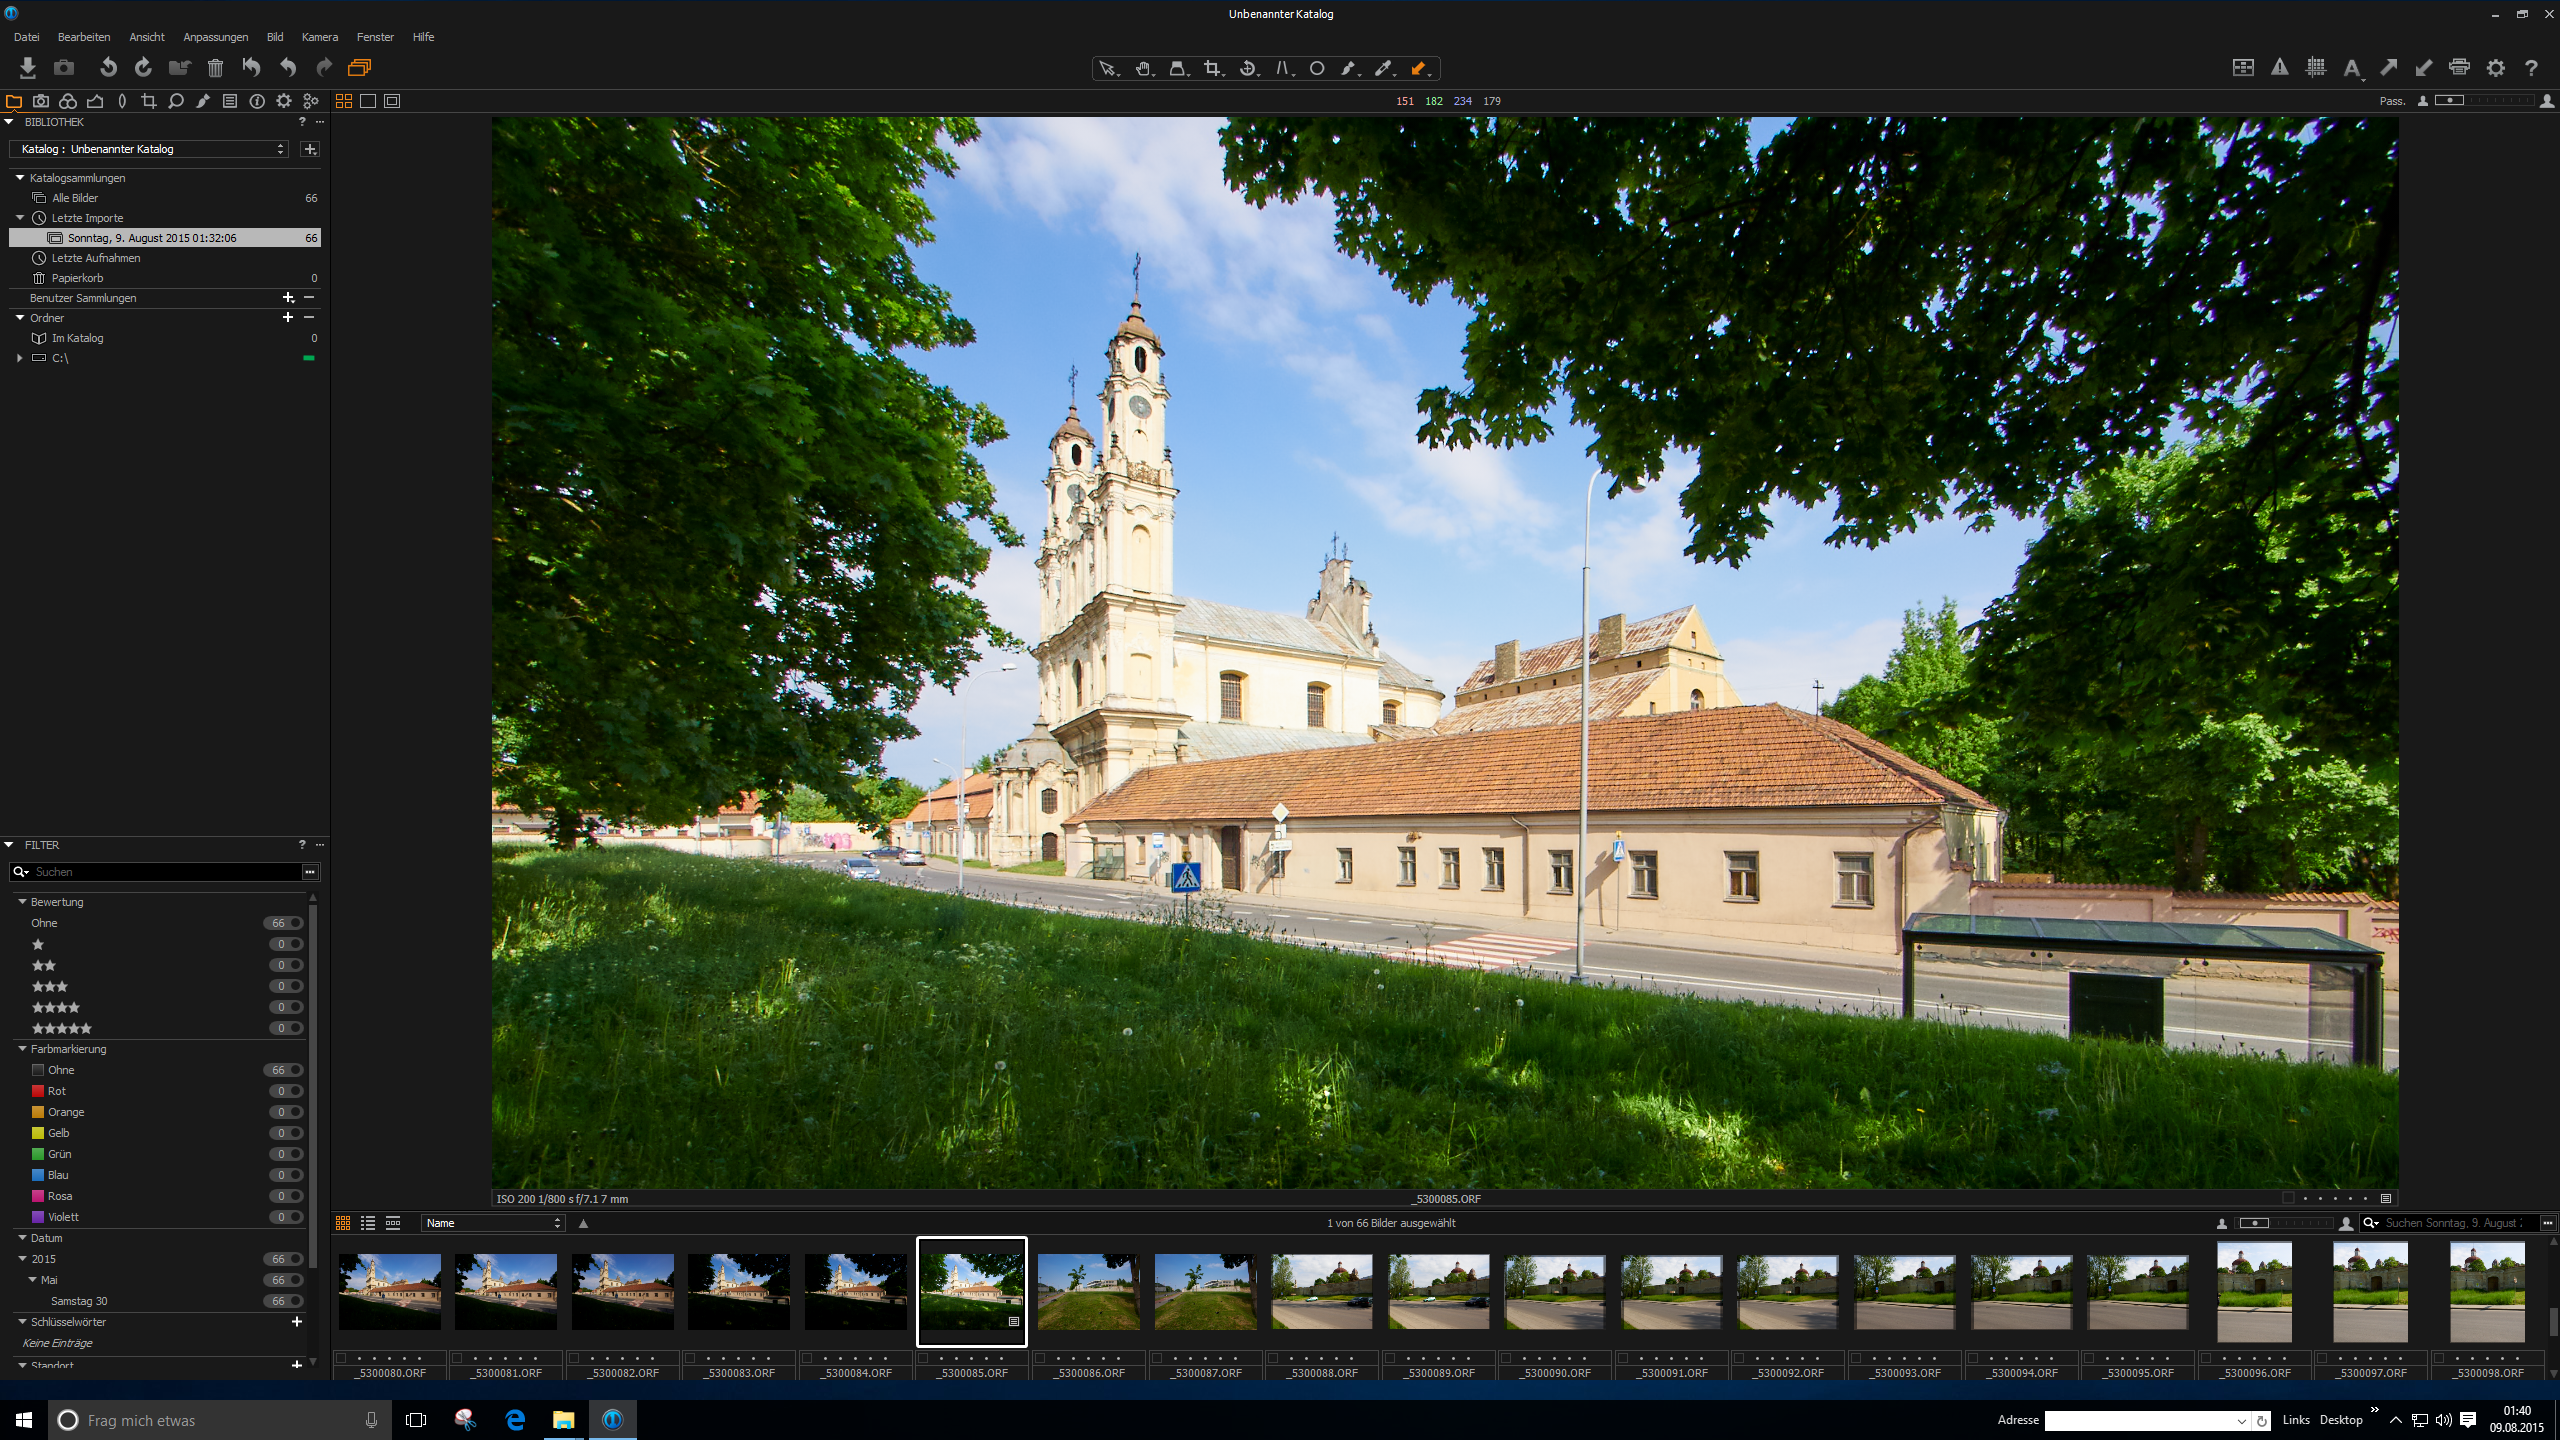Image resolution: width=2560 pixels, height=1440 pixels.
Task: Toggle the Ohne rating filter
Action: pos(295,923)
